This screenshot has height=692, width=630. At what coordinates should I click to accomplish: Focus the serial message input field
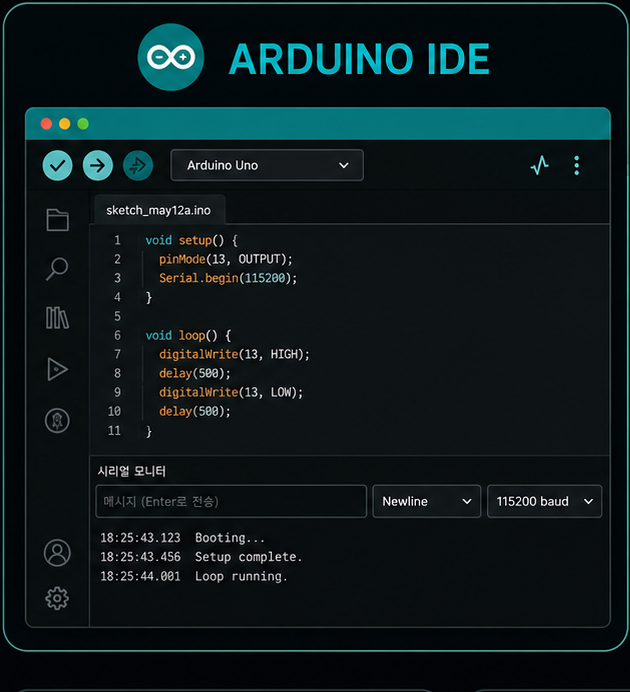[x=231, y=501]
